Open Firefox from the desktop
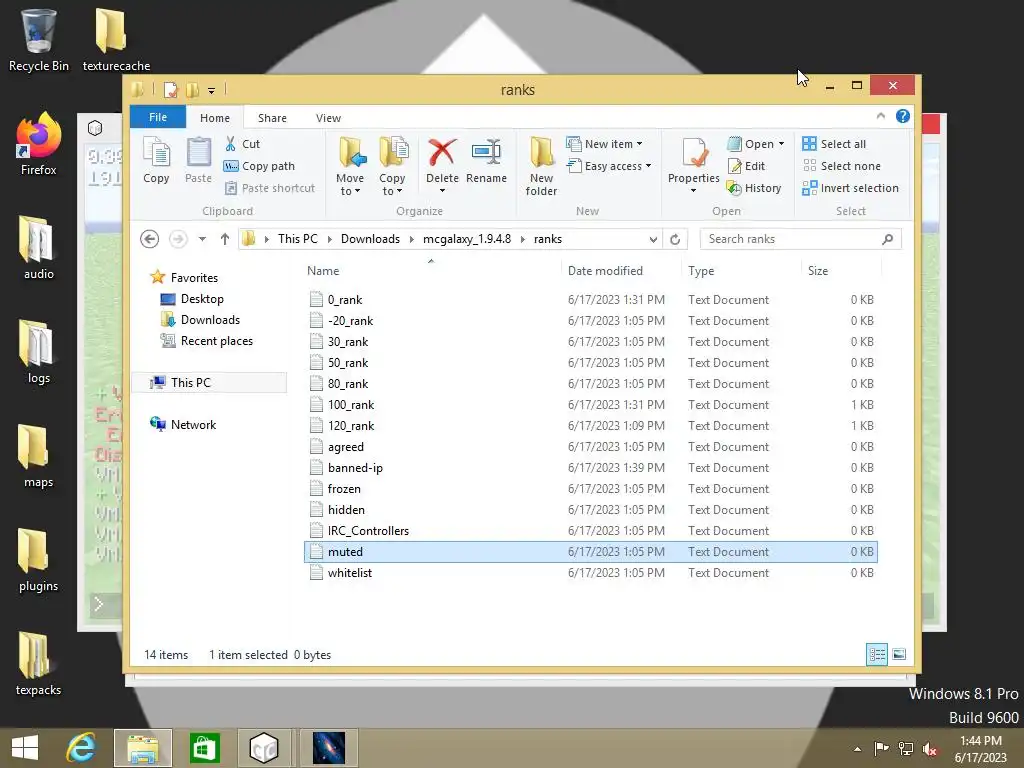 (39, 144)
